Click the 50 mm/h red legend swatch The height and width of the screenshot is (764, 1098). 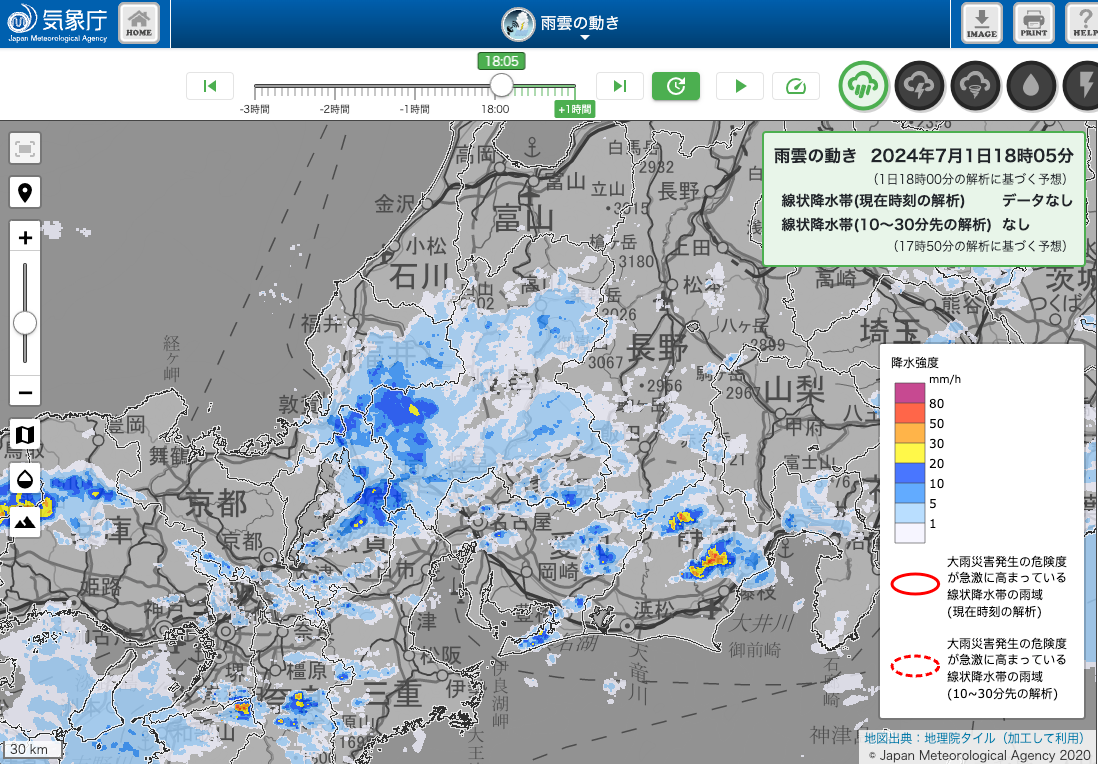click(x=910, y=413)
